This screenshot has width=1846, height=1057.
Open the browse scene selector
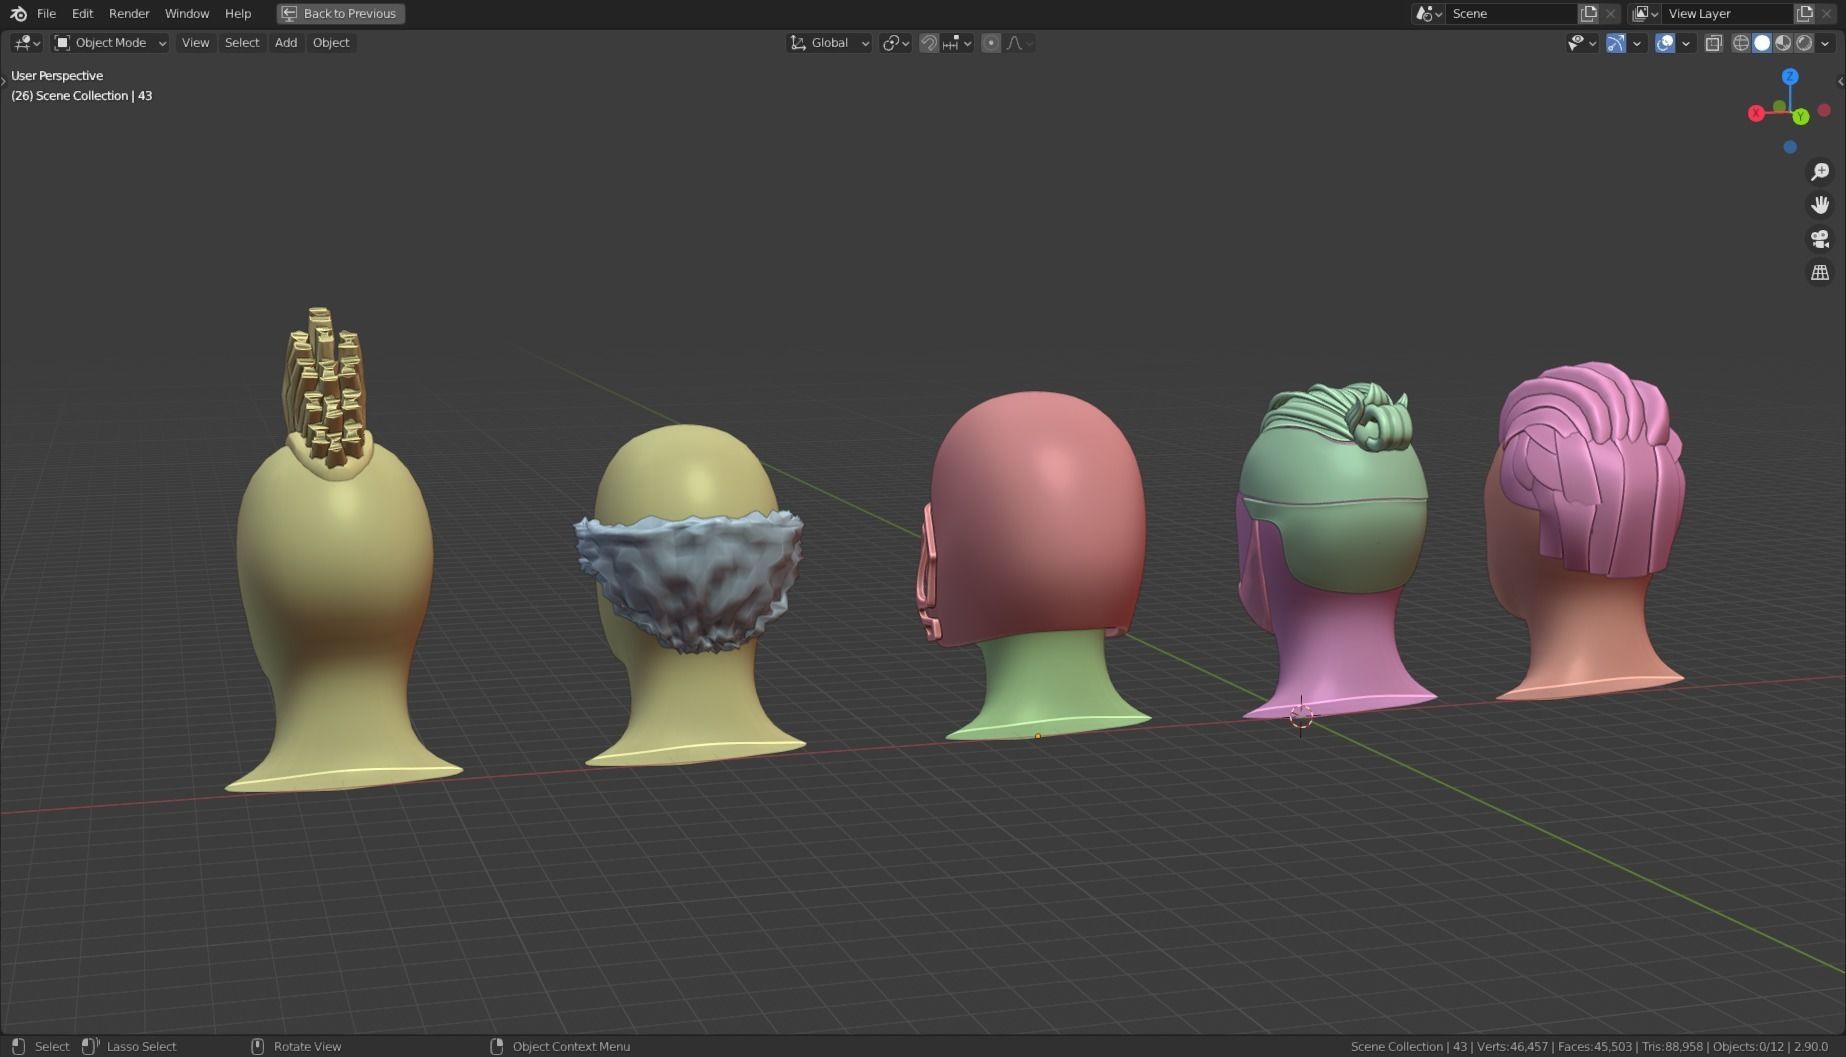click(1428, 14)
